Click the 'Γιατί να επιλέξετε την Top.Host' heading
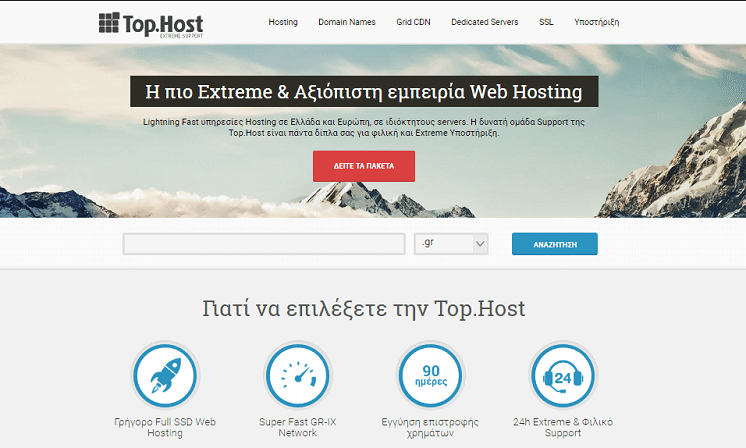The height and width of the screenshot is (448, 746). click(364, 308)
